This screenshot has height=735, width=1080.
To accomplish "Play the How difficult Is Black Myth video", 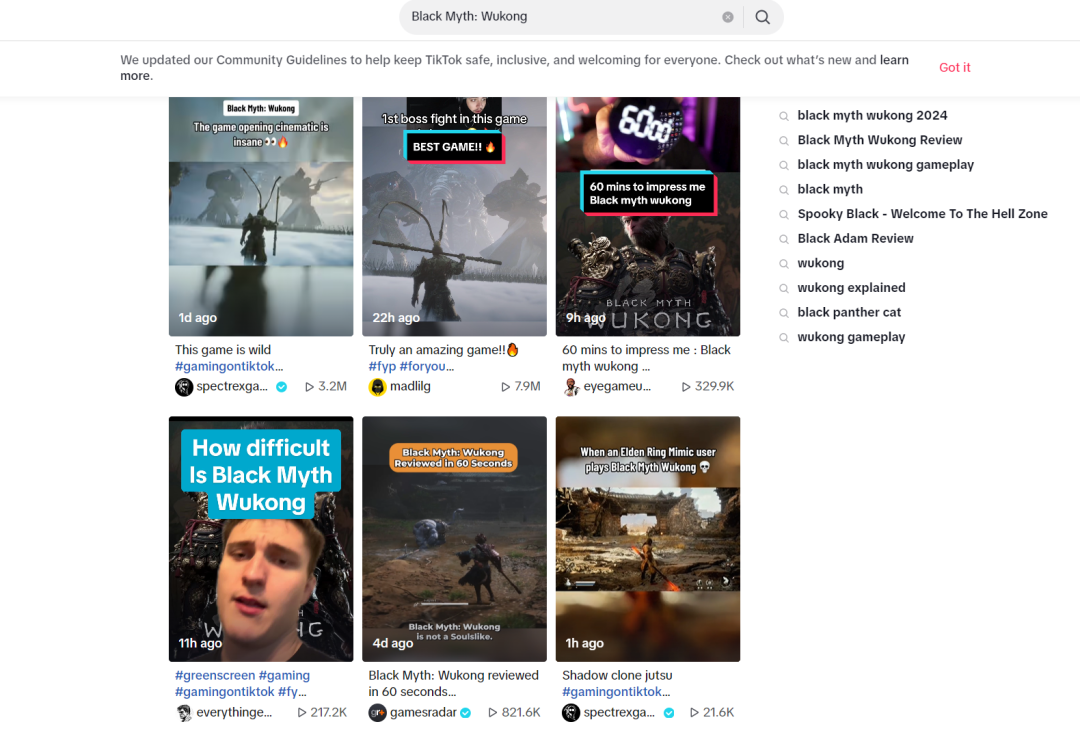I will coord(261,539).
